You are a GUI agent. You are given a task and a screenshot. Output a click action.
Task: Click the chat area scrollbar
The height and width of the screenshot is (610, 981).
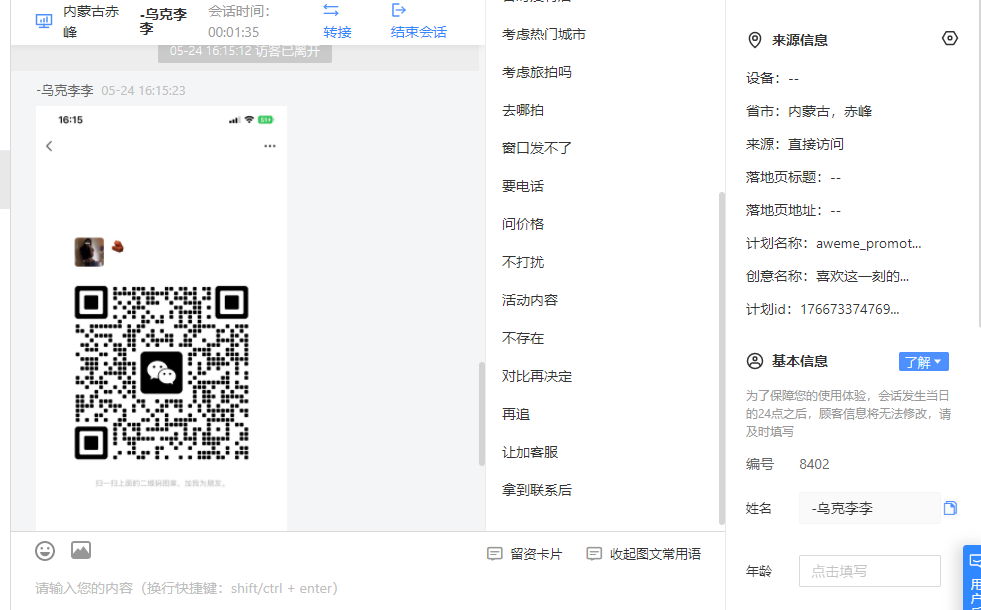pos(482,414)
